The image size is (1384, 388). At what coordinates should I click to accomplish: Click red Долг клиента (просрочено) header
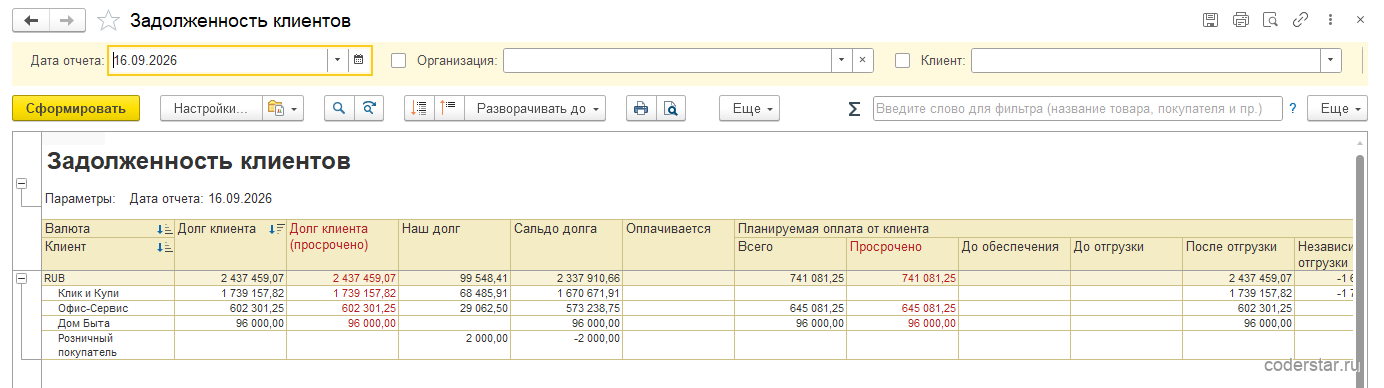point(342,245)
